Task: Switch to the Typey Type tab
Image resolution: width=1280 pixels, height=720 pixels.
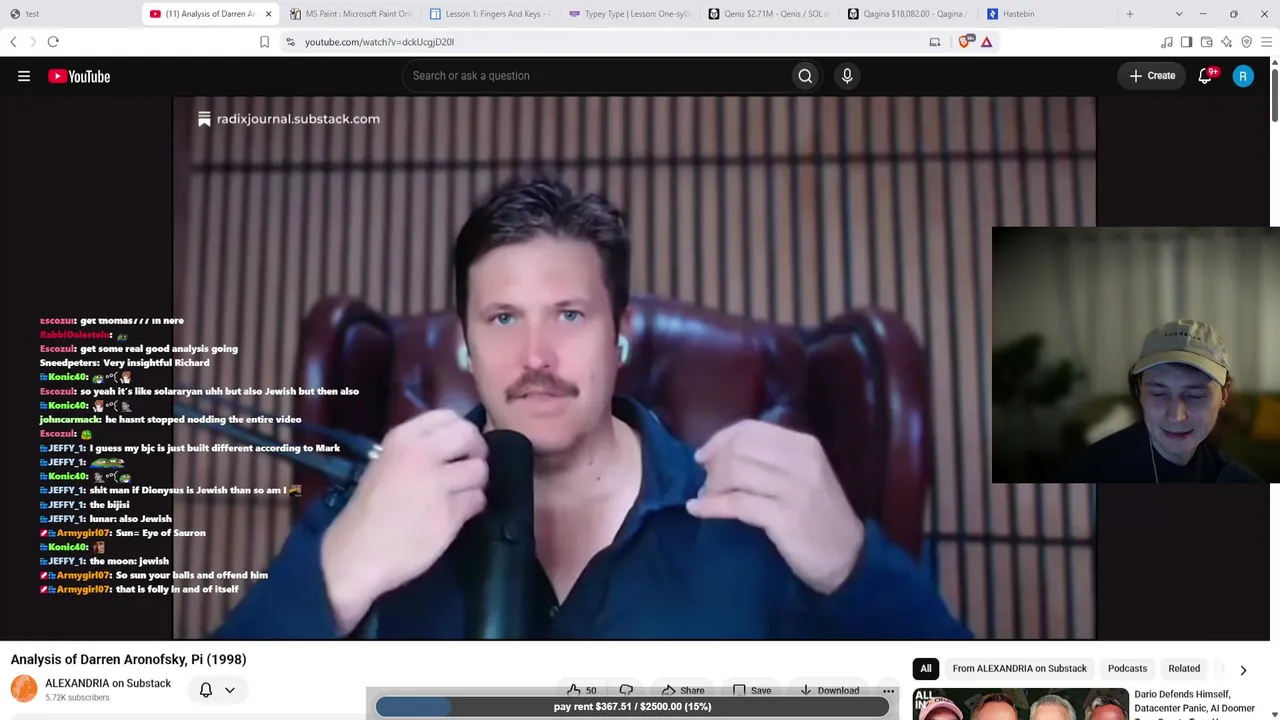Action: (x=630, y=14)
